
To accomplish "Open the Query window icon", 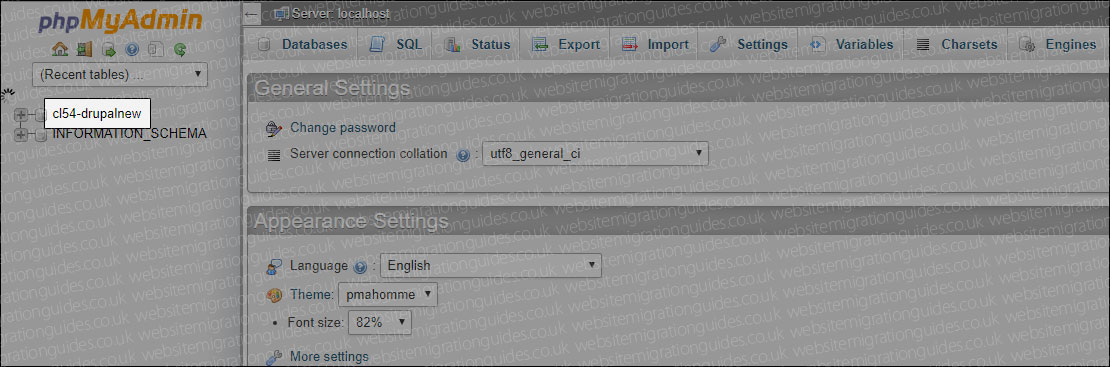I will (108, 50).
